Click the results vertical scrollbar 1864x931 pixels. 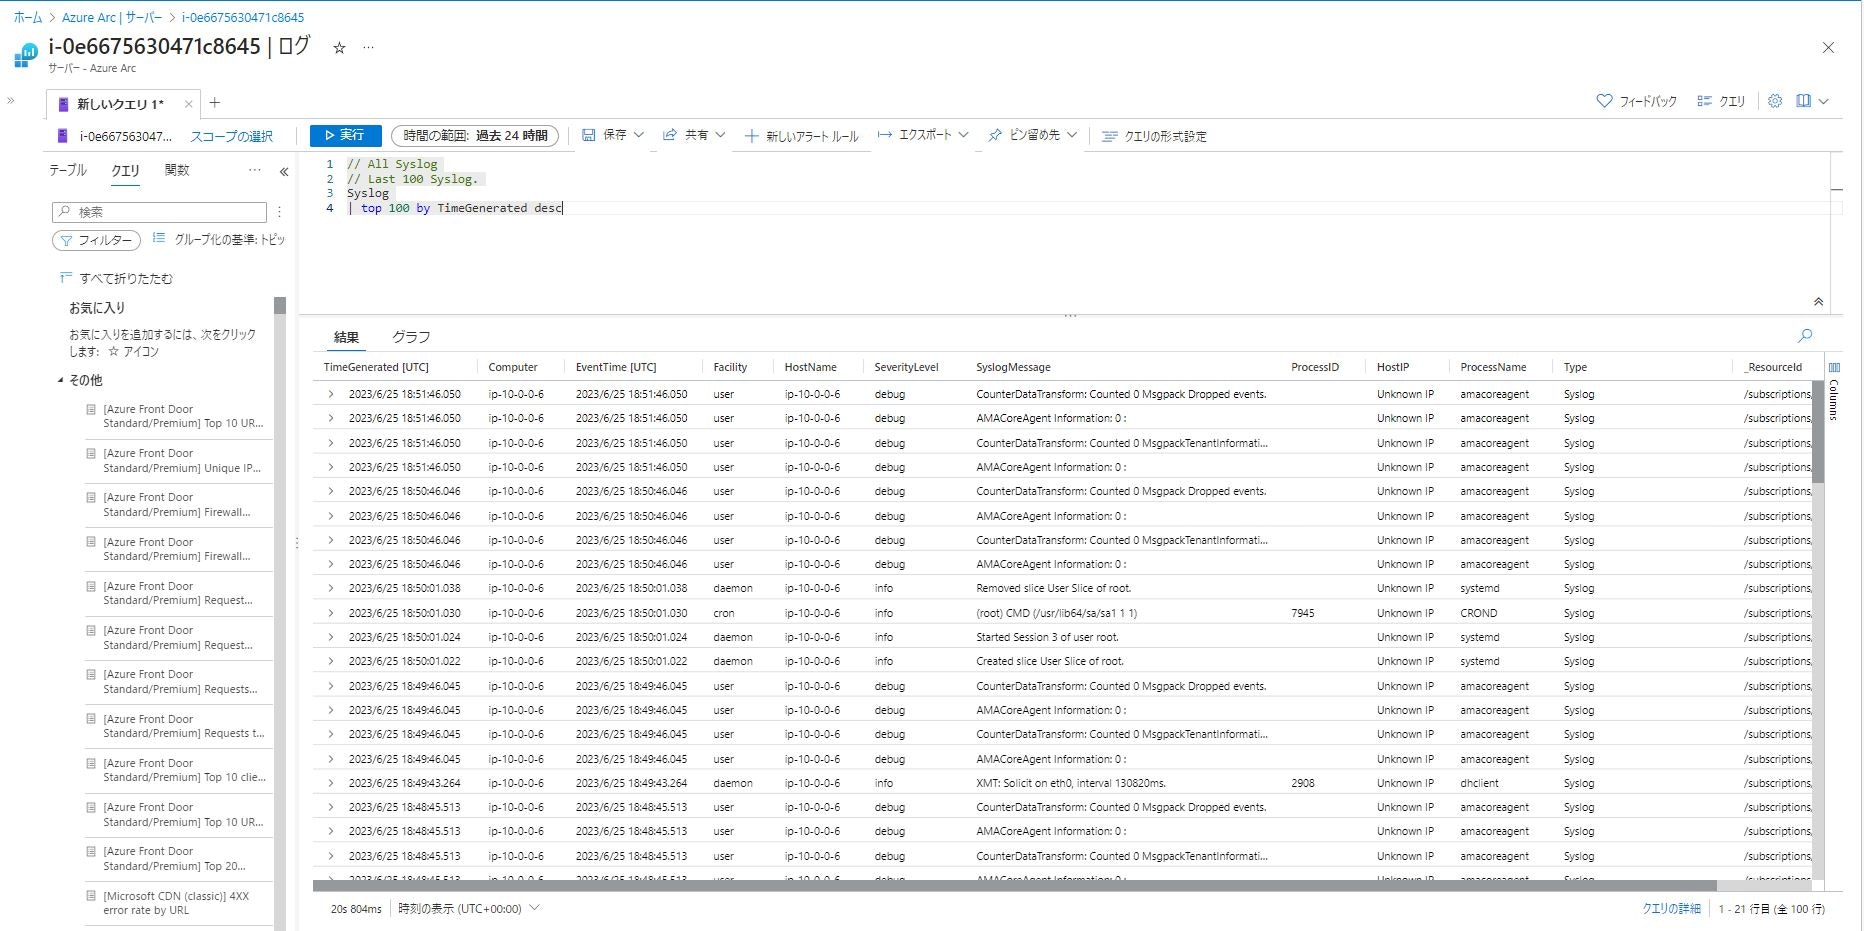(x=1818, y=430)
